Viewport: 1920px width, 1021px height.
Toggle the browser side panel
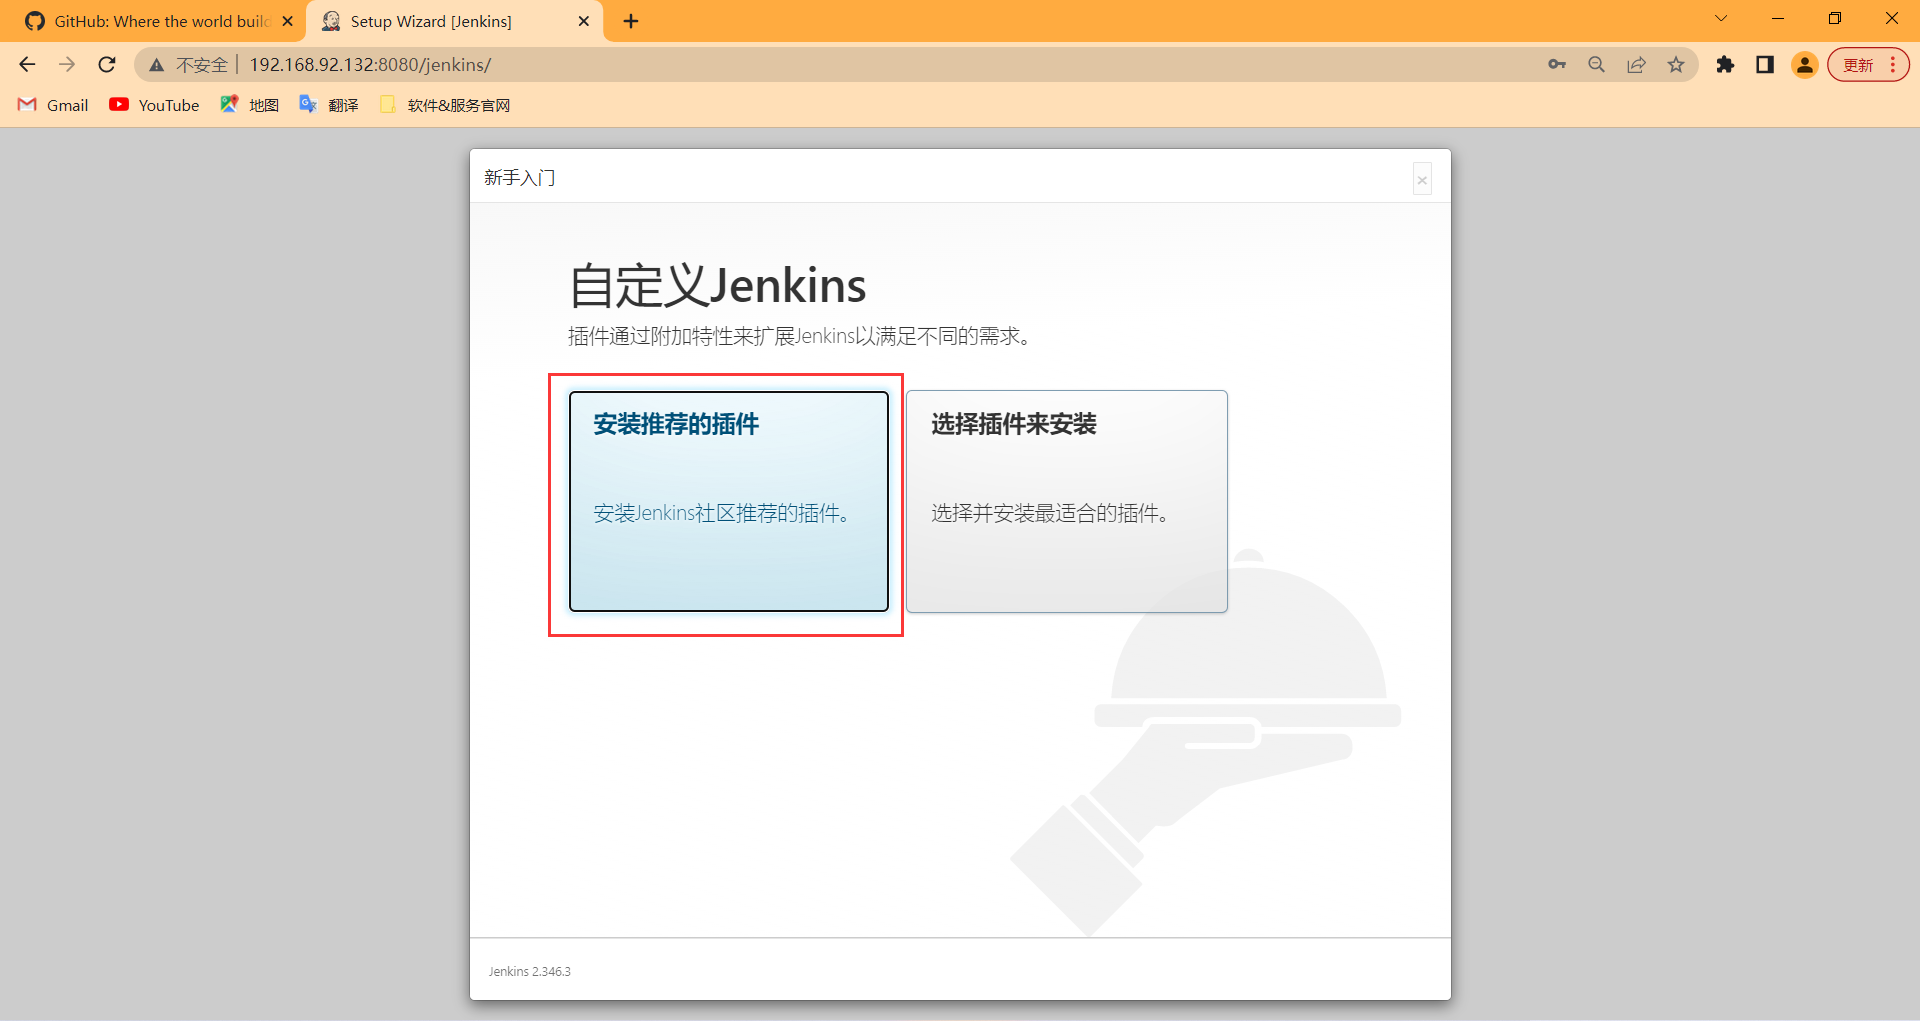[1765, 65]
